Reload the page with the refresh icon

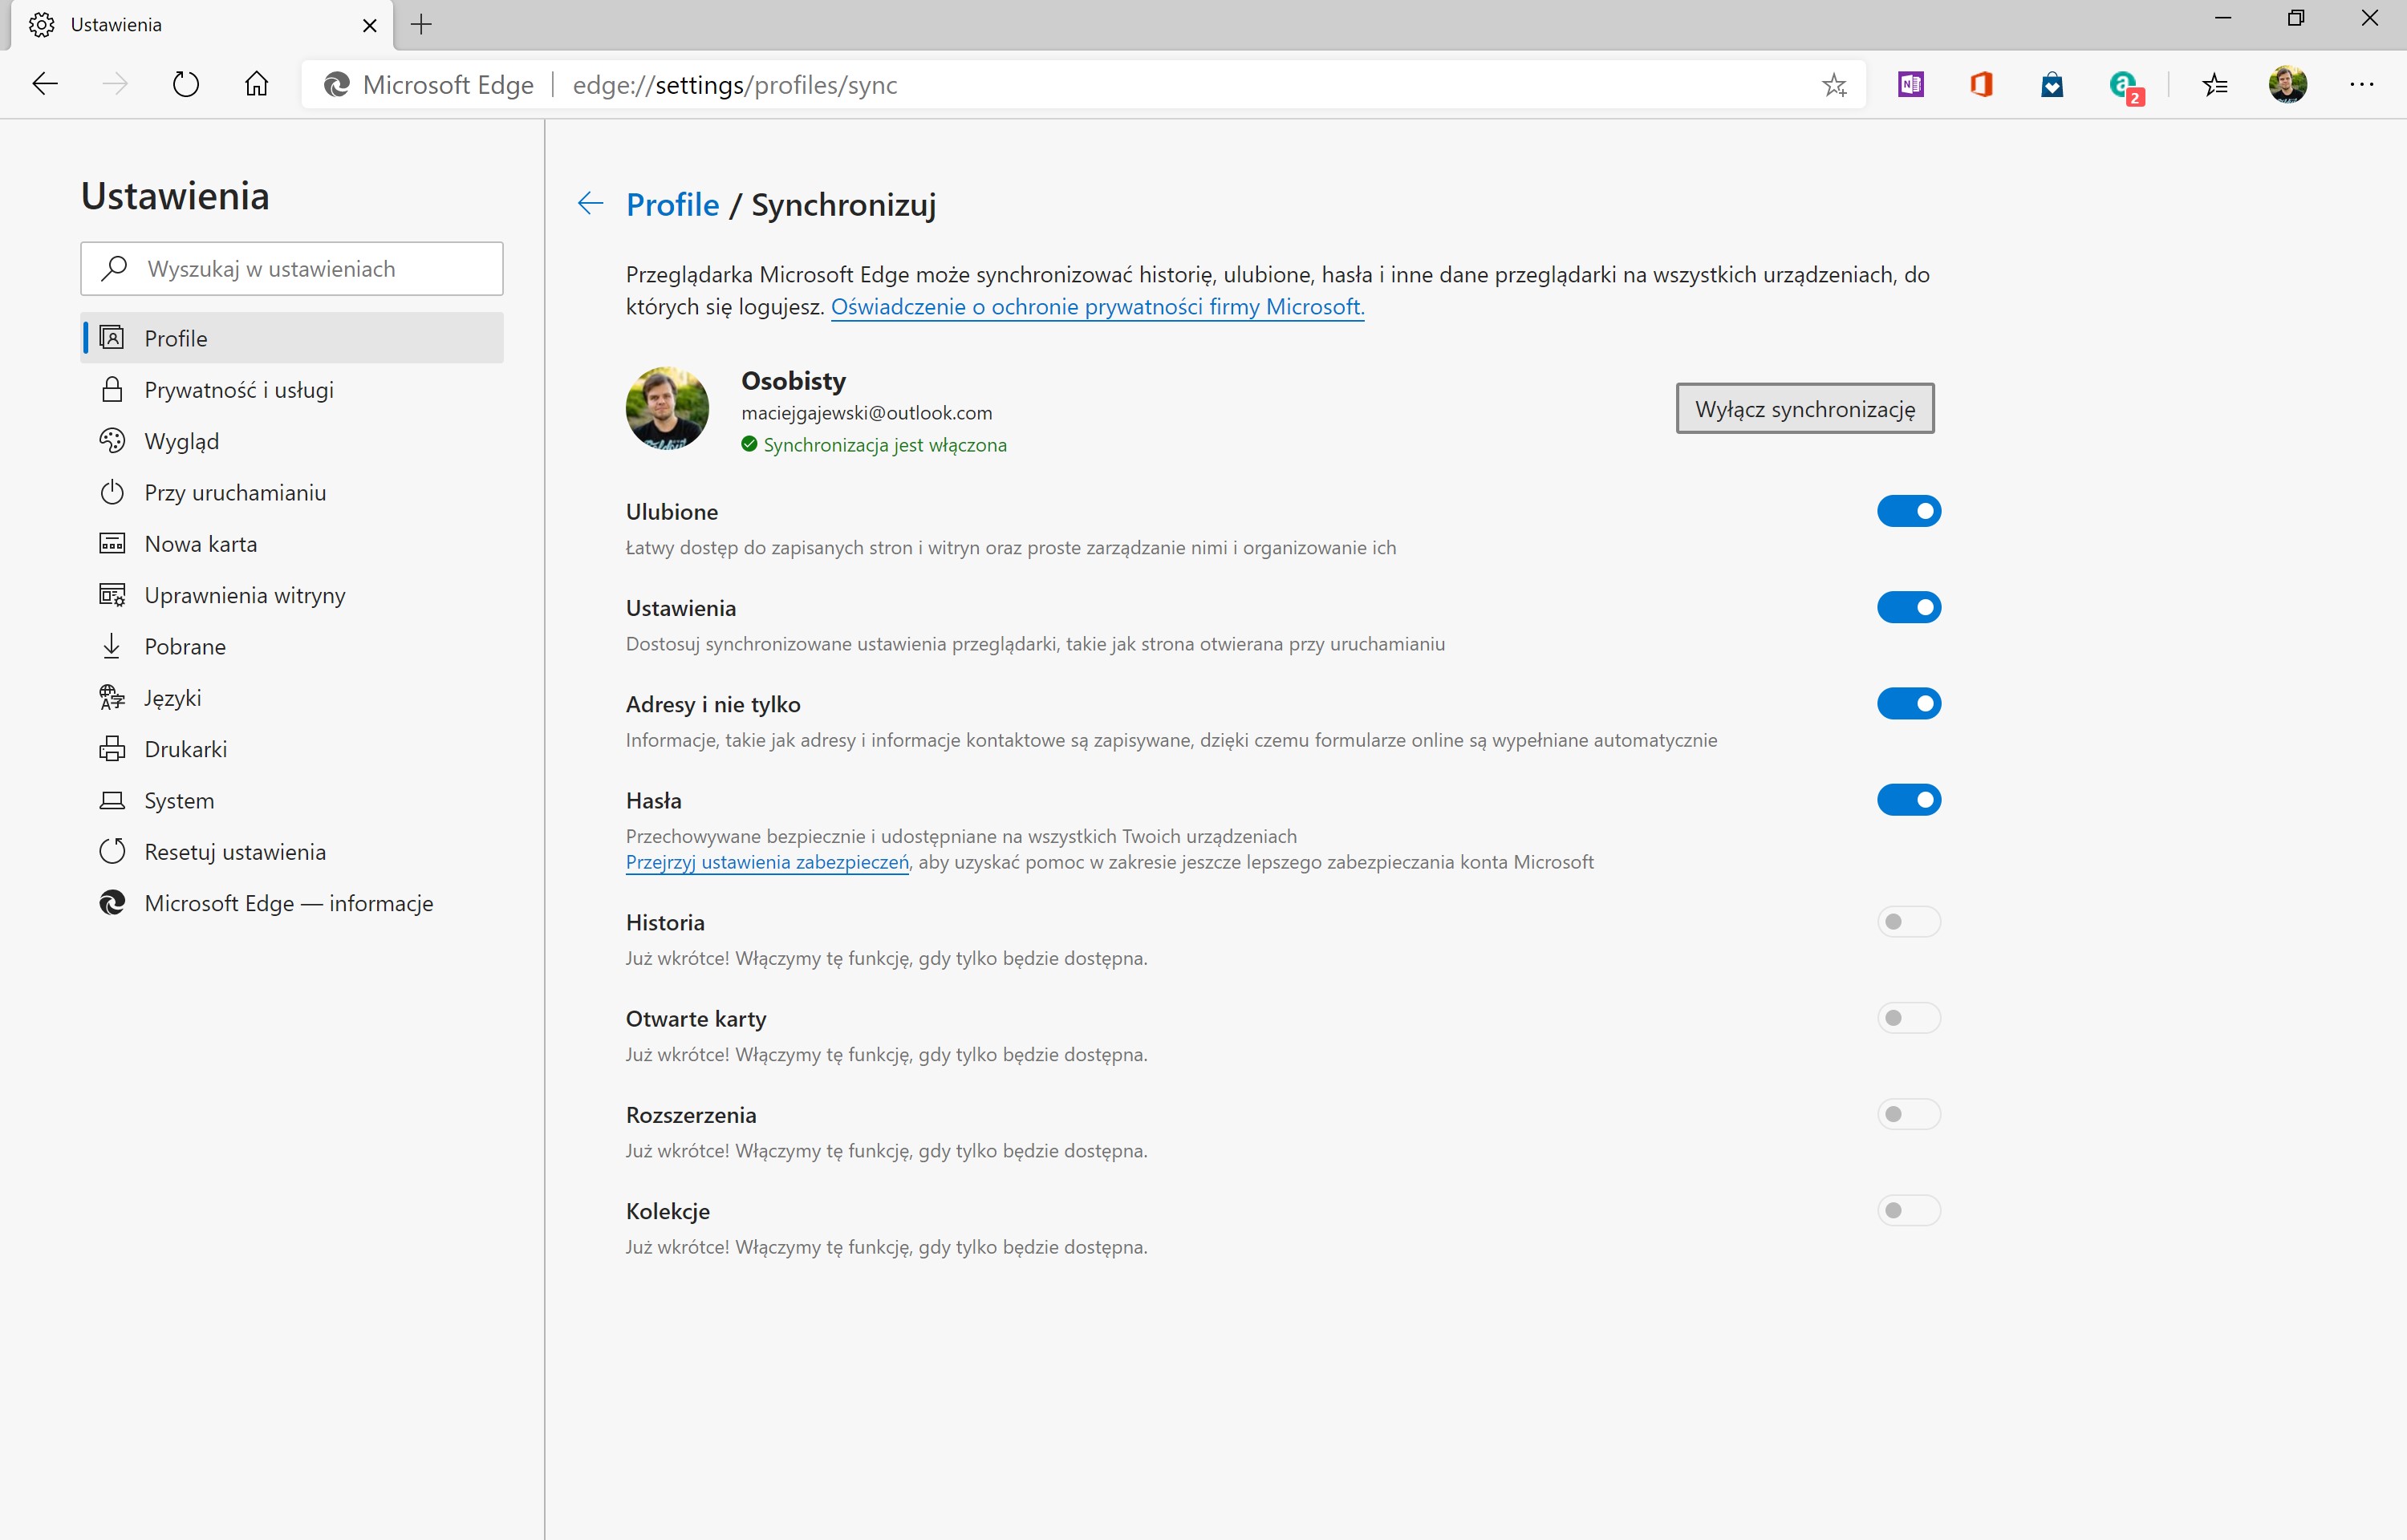click(186, 84)
